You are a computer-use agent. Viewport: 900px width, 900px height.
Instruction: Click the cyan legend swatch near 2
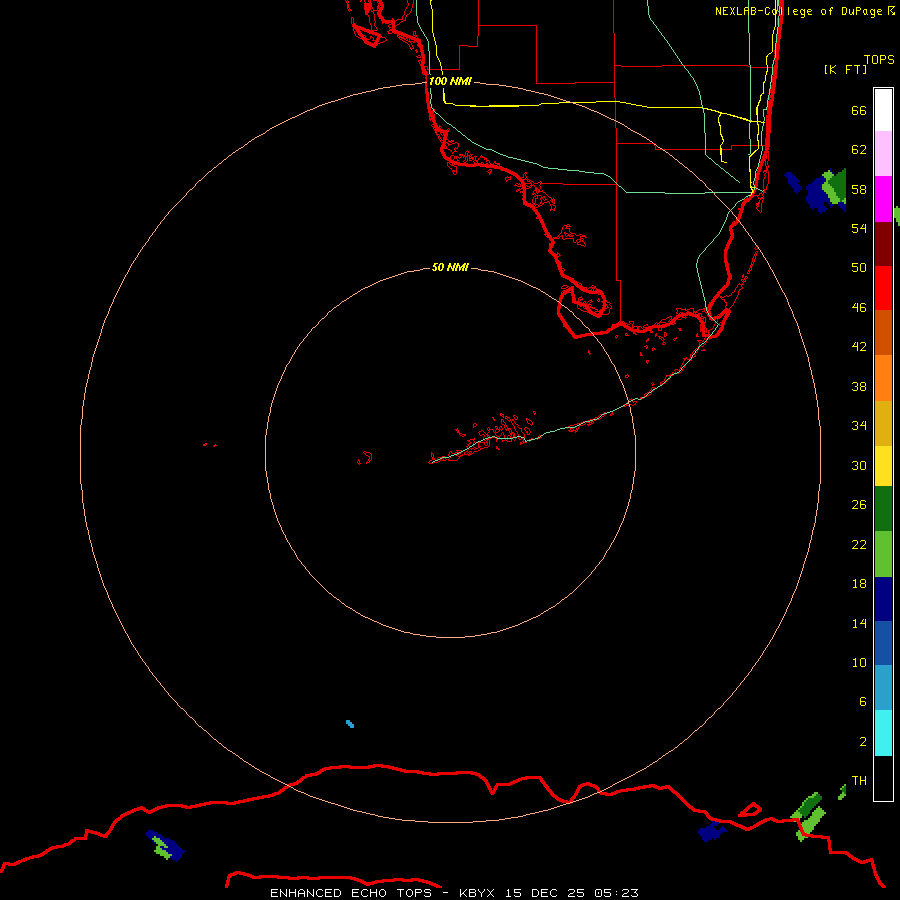pos(883,733)
